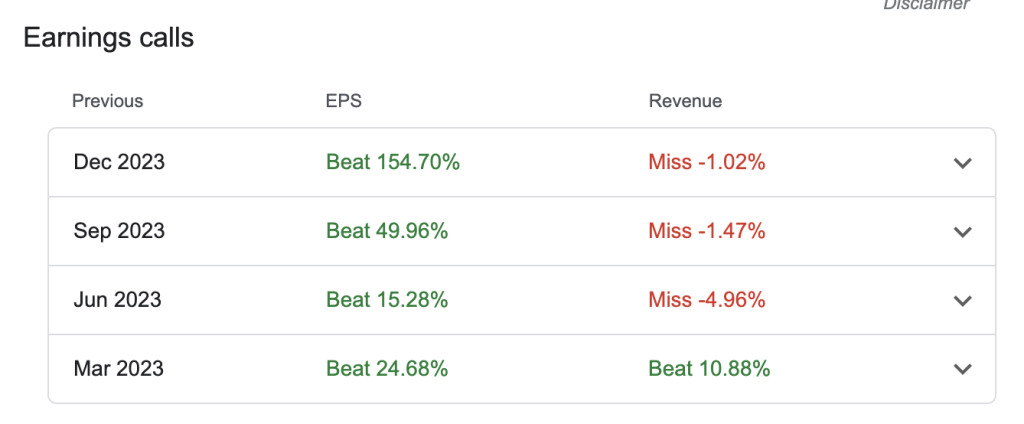
Task: Click the Miss -1.02% revenue value
Action: pyautogui.click(x=707, y=162)
